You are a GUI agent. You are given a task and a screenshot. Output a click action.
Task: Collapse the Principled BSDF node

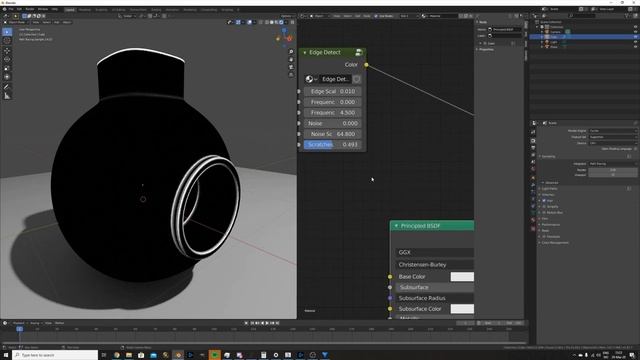pos(396,226)
